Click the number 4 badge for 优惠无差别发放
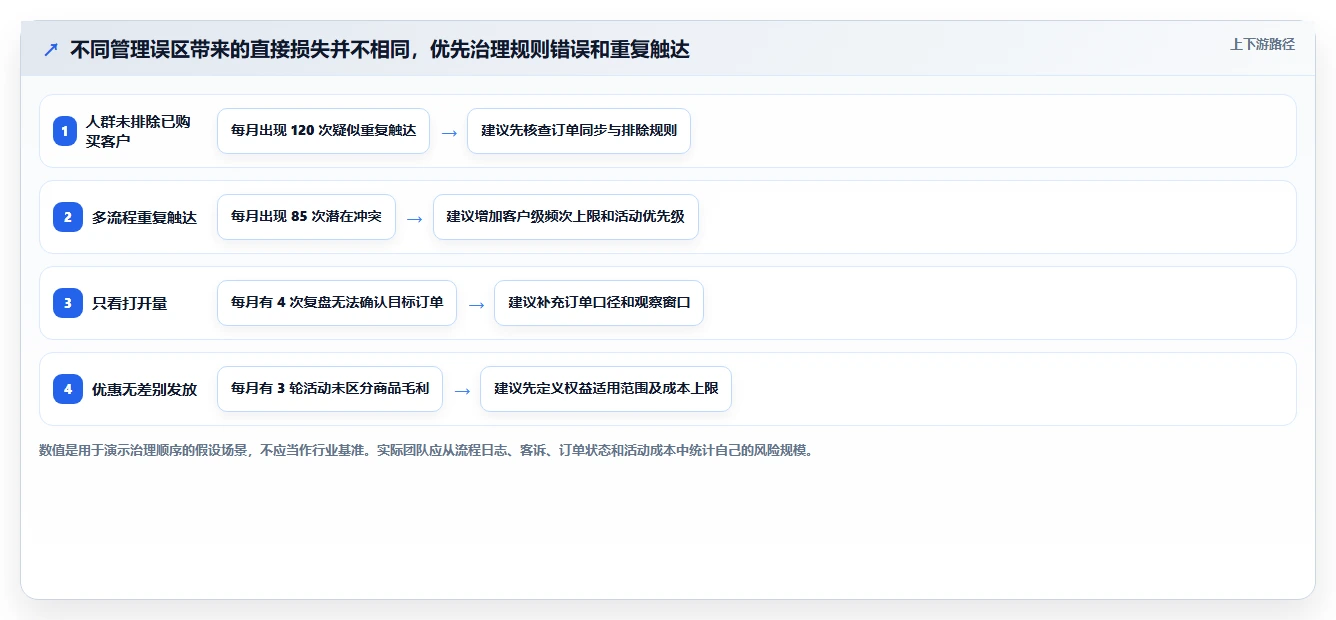This screenshot has height=620, width=1336. 68,388
